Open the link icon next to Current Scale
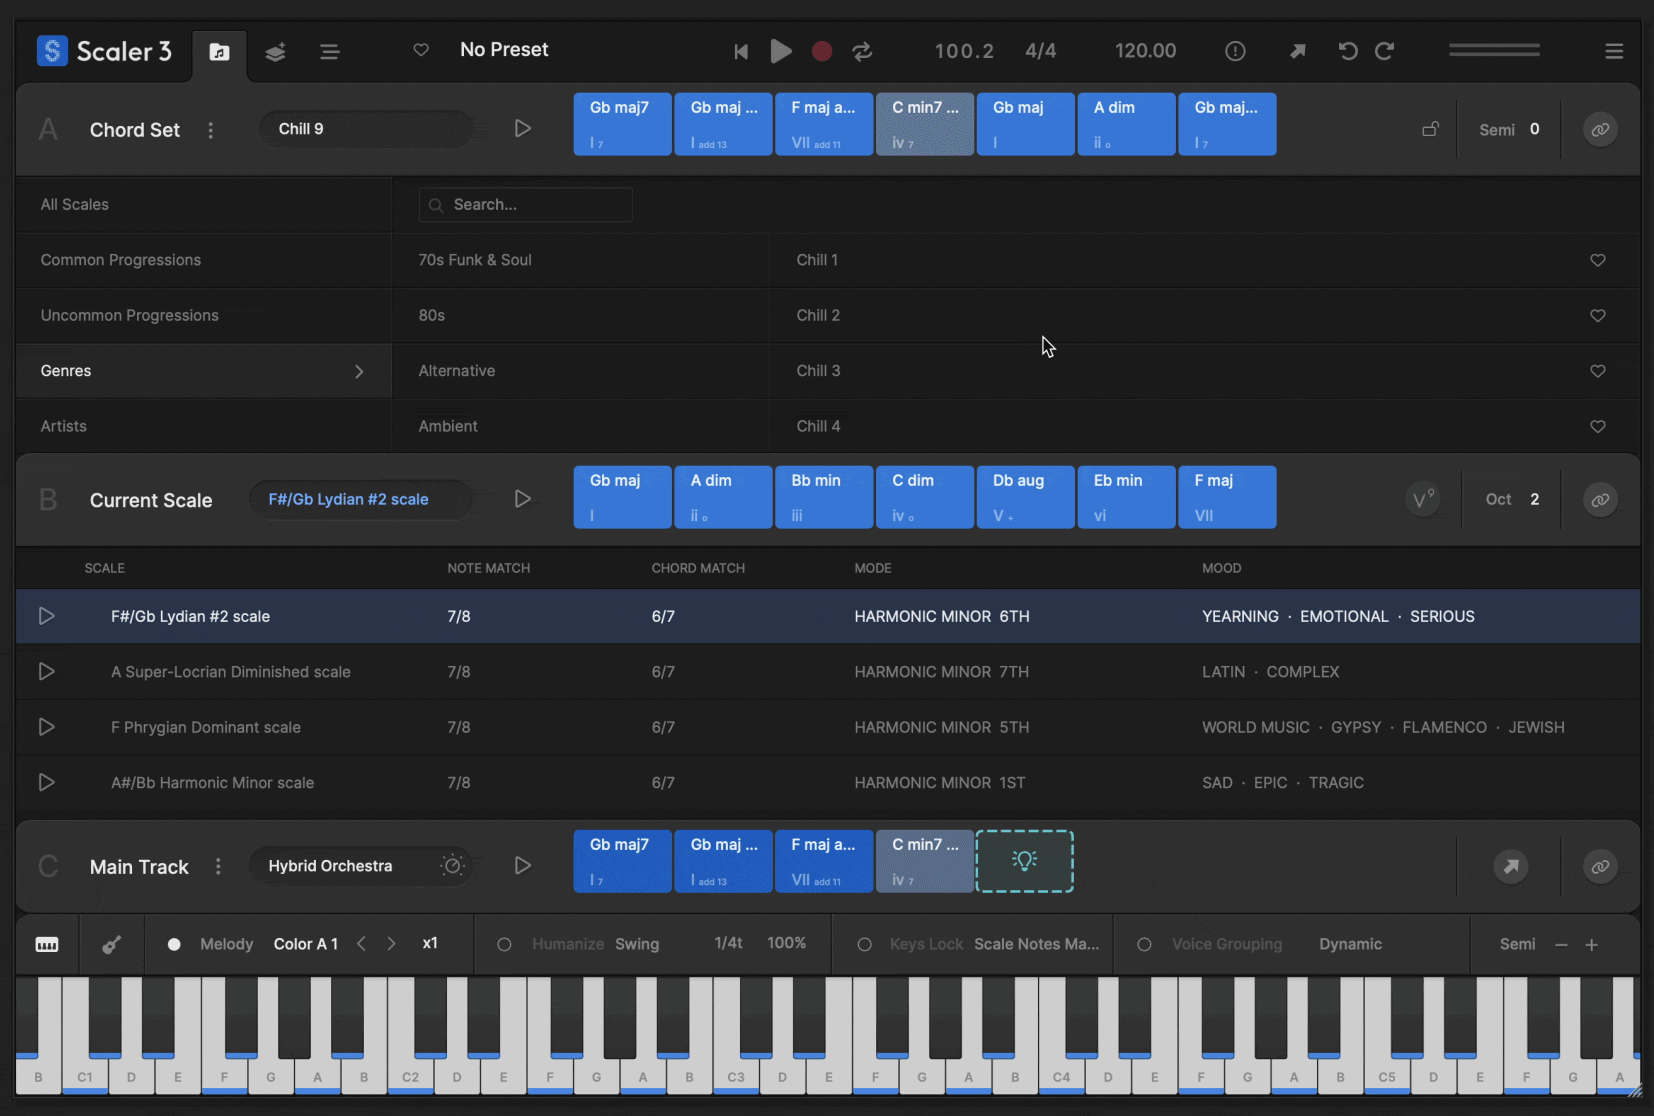The image size is (1654, 1116). (1599, 499)
